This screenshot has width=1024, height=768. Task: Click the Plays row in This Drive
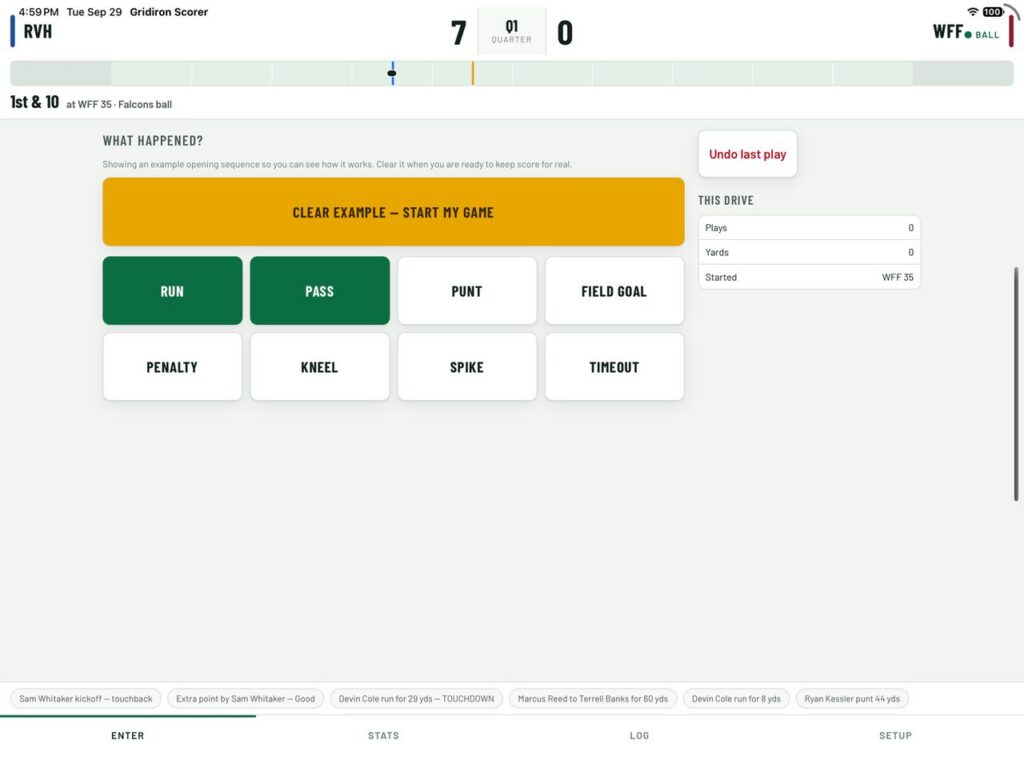(x=809, y=228)
